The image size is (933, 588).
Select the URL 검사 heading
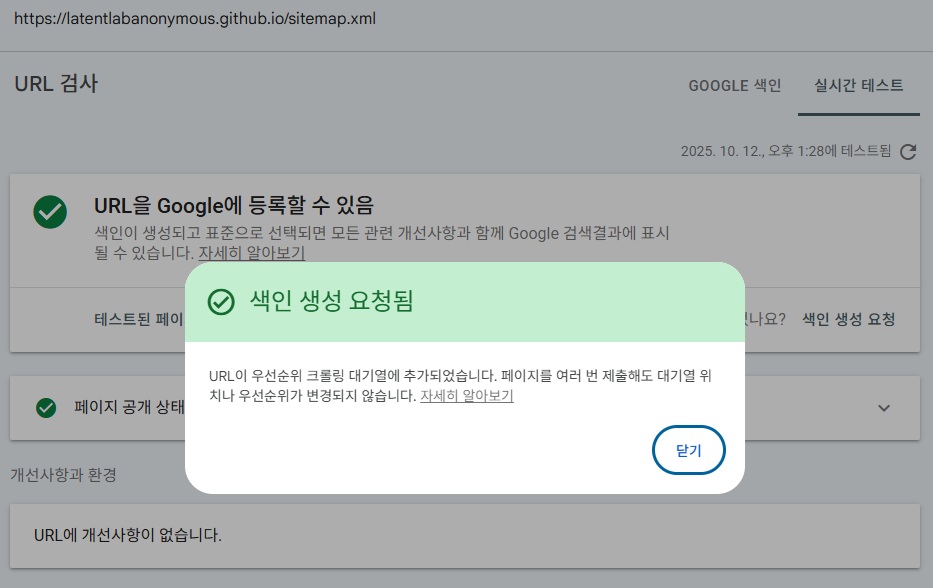click(x=54, y=84)
